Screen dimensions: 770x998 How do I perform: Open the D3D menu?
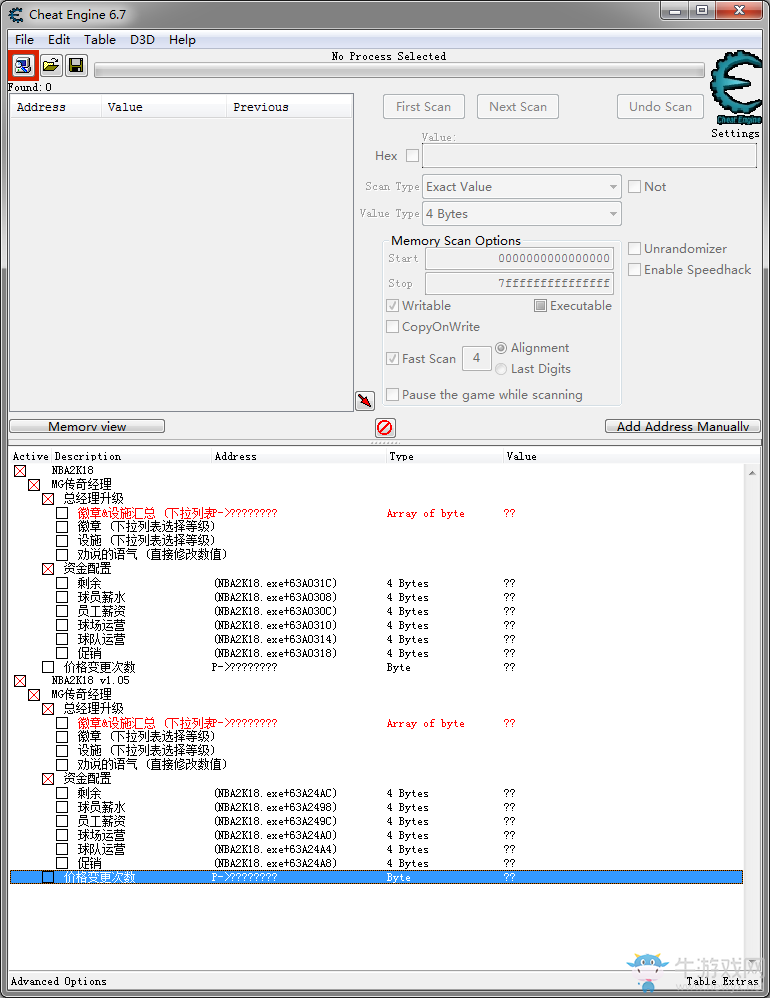(143, 39)
